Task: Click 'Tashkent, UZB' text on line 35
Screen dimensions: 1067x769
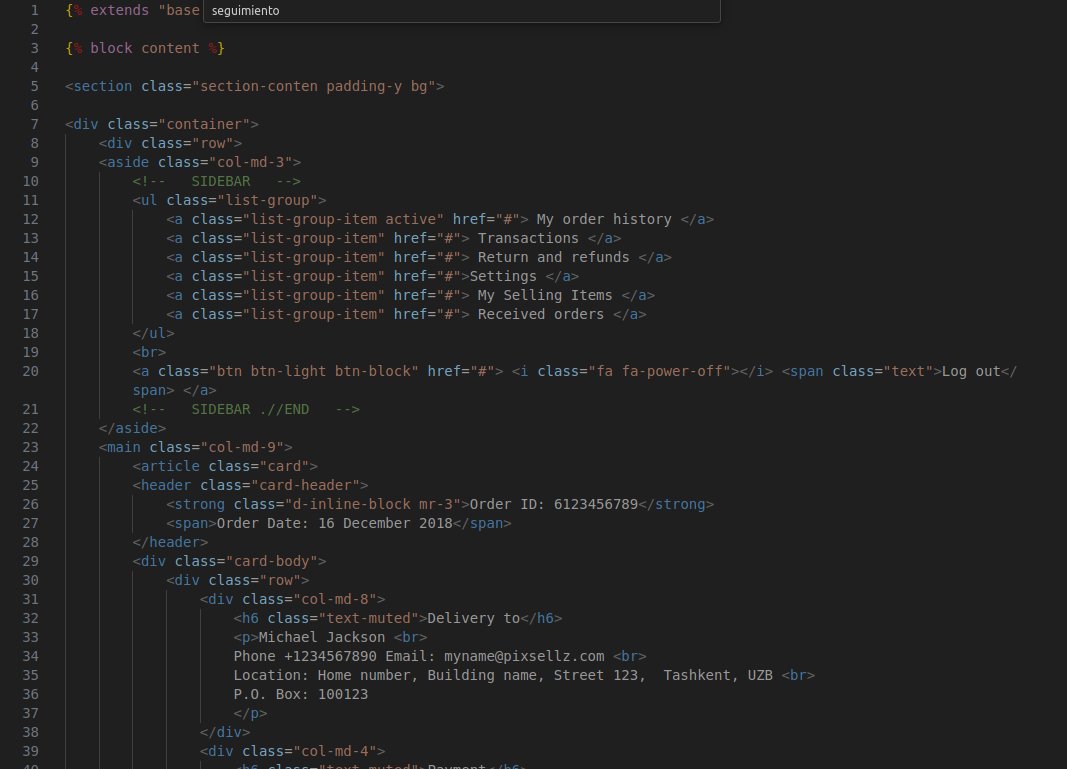Action: [718, 676]
